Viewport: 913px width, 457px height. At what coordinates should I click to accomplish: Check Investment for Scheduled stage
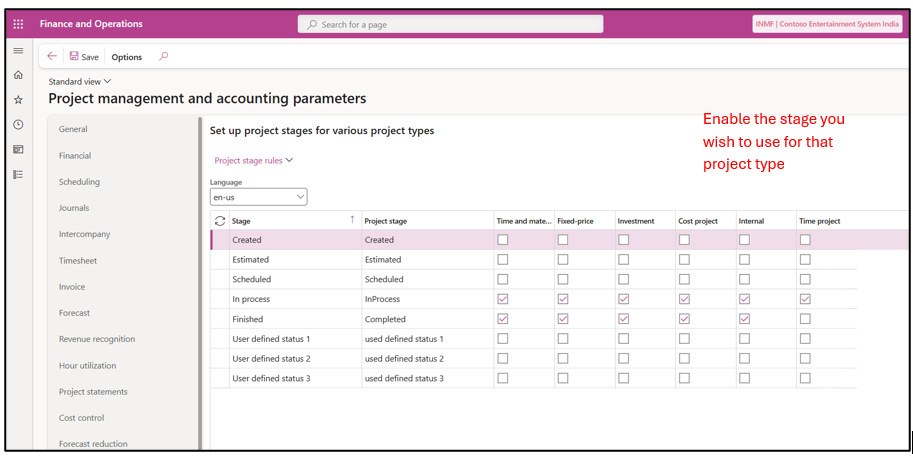pyautogui.click(x=624, y=279)
